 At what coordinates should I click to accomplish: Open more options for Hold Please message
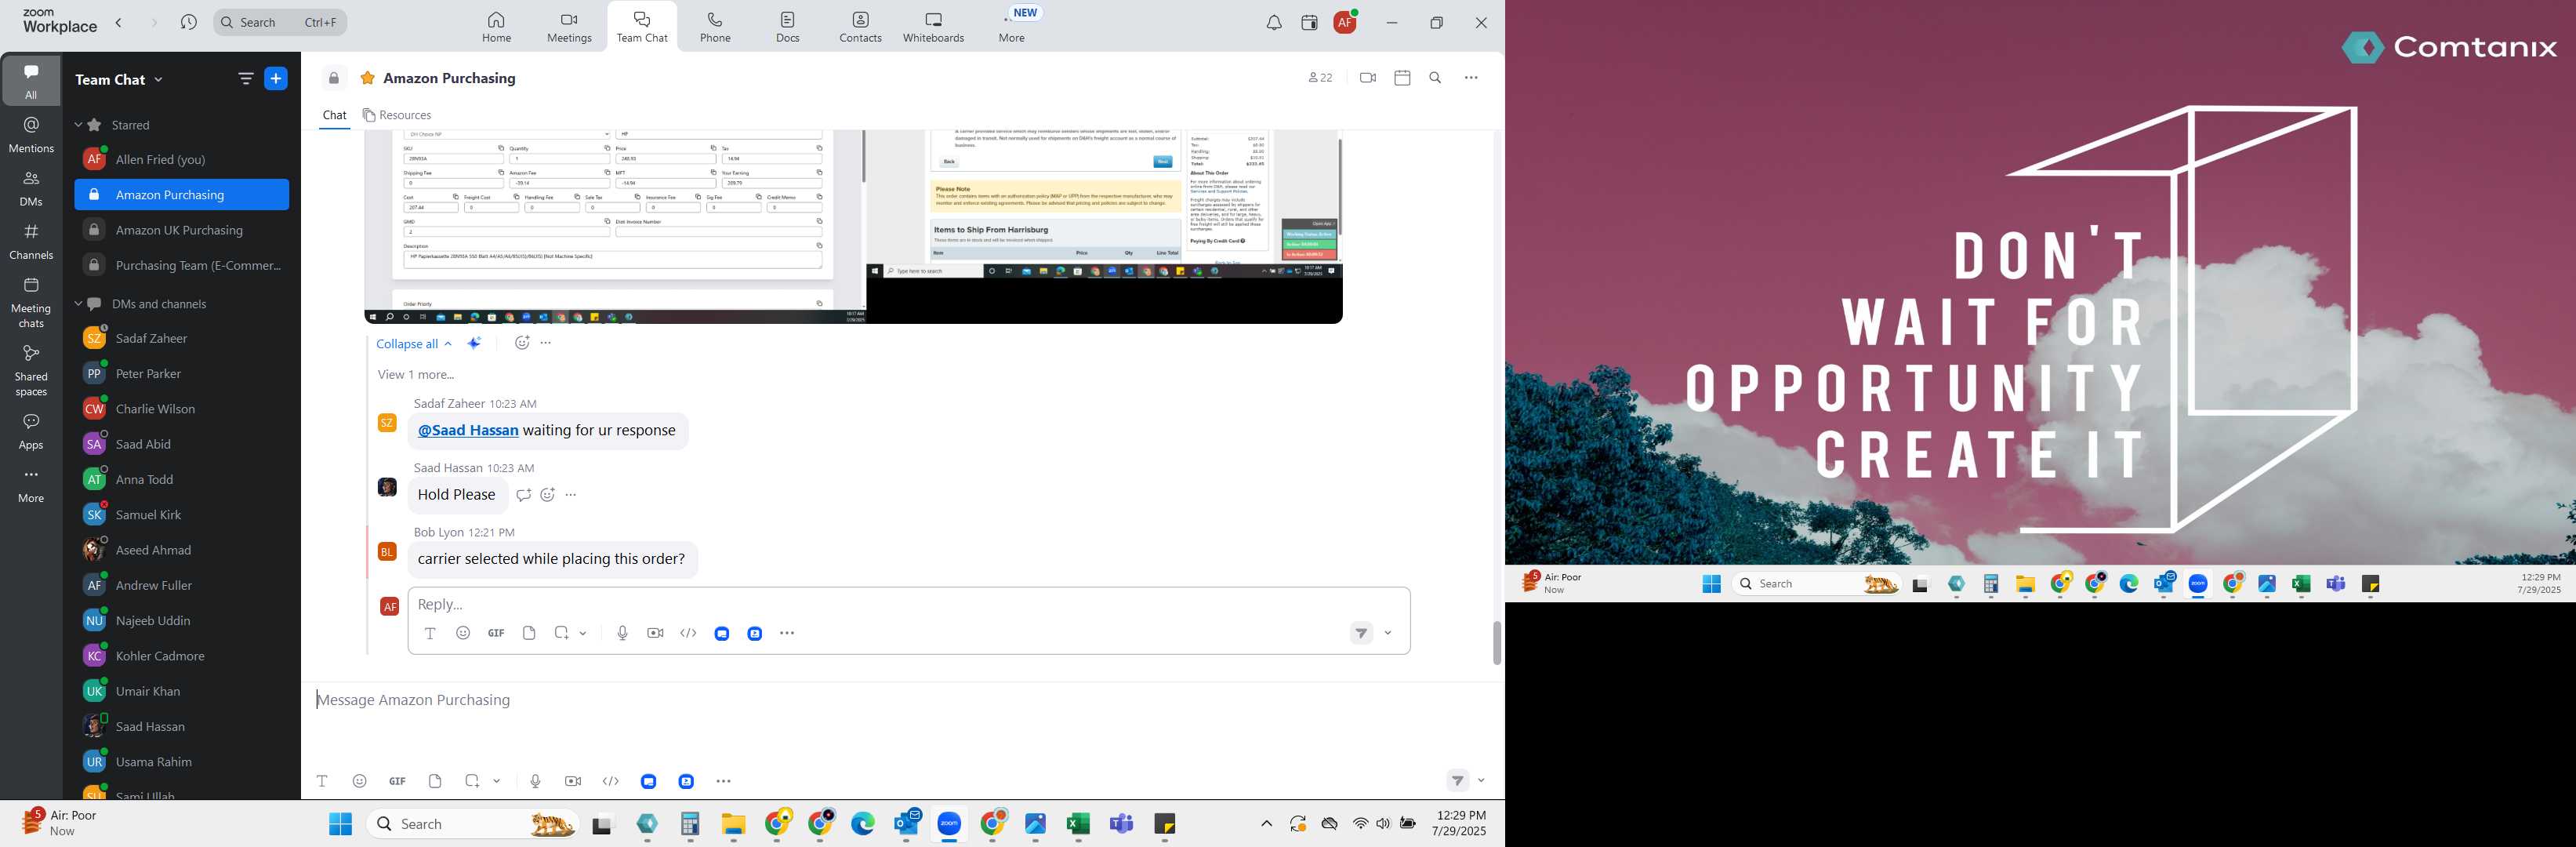(x=571, y=495)
